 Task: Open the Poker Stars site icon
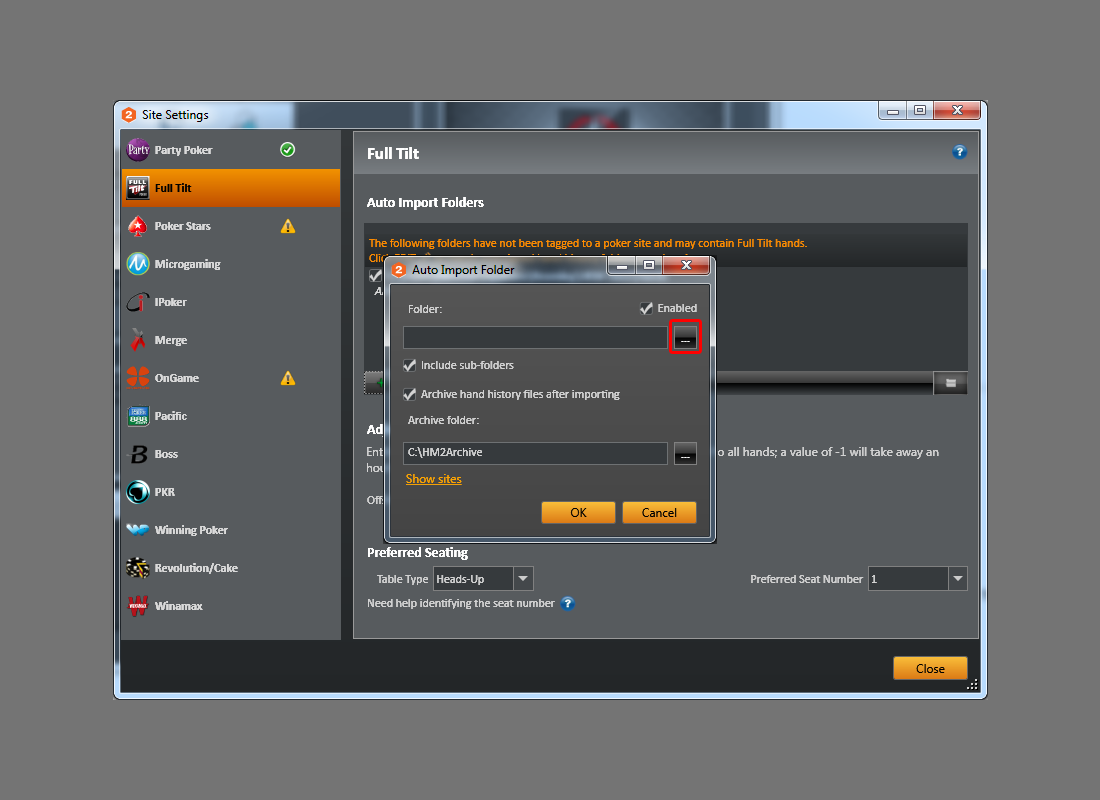click(x=138, y=226)
